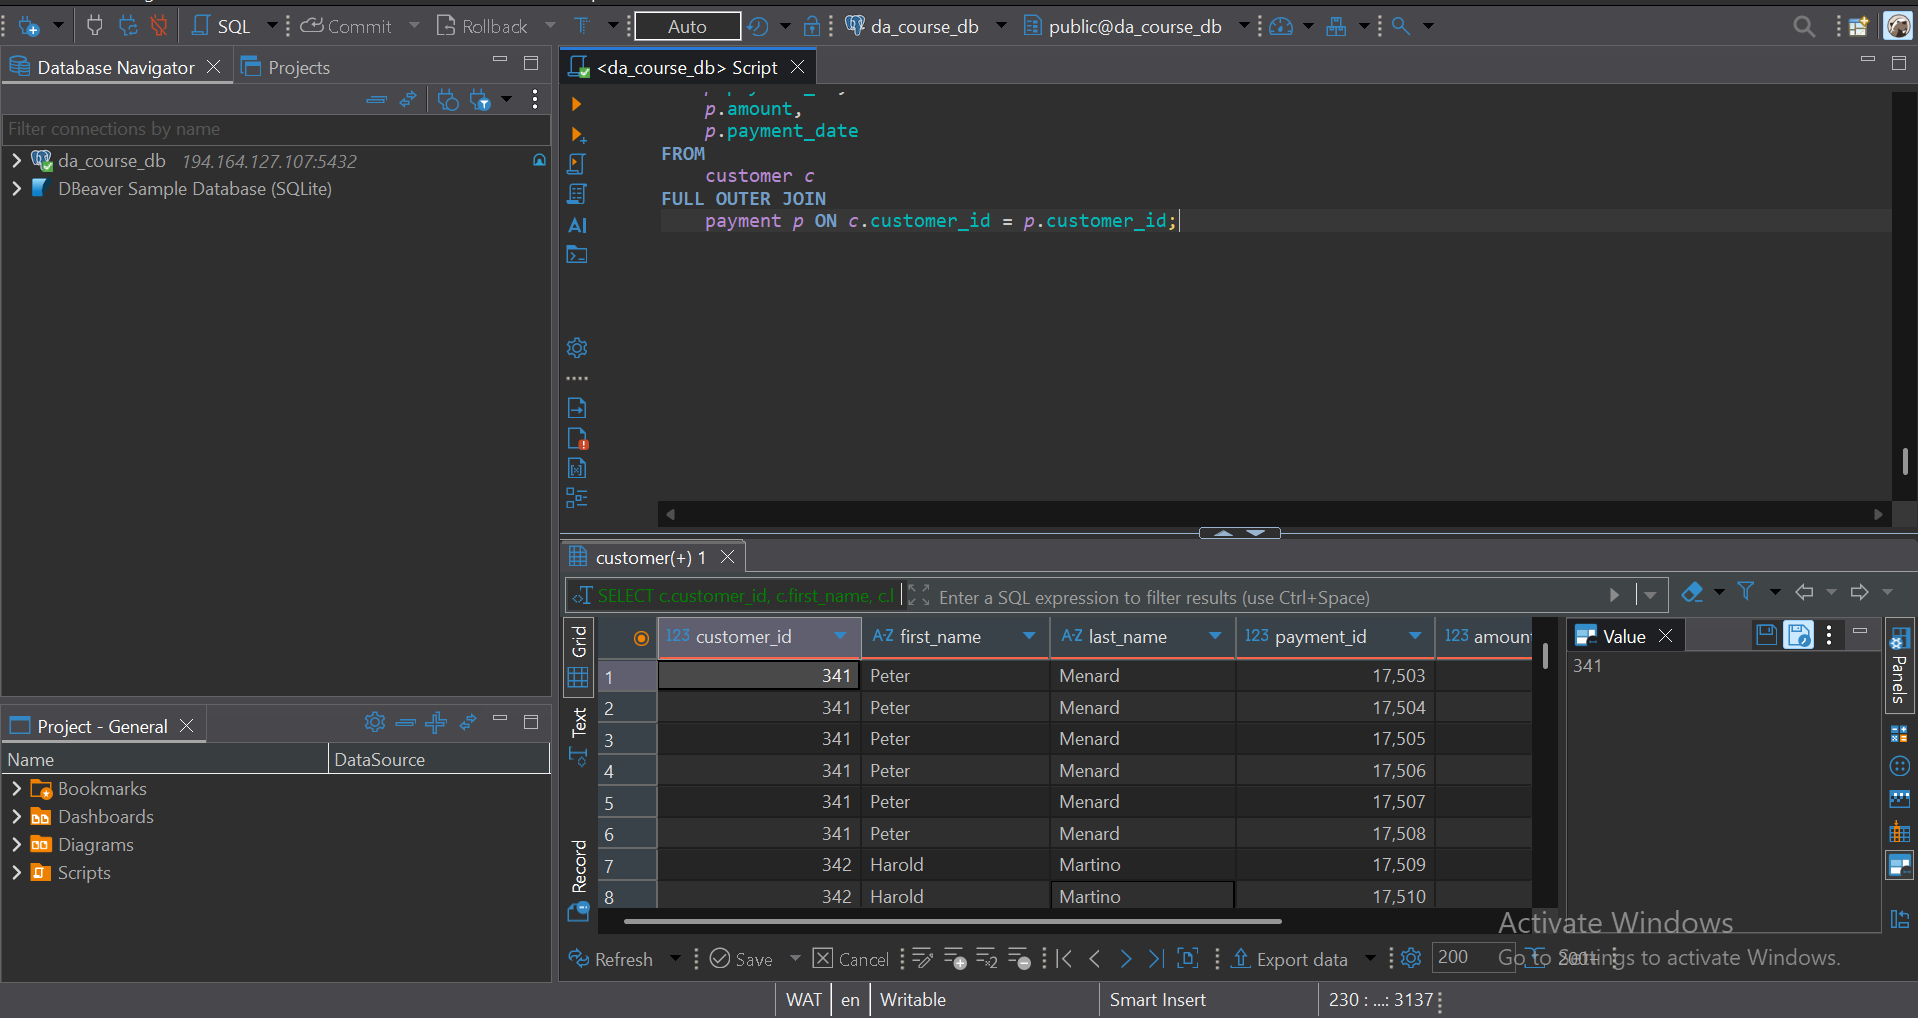Open transaction log clock icon
This screenshot has height=1018, width=1918.
tap(758, 26)
